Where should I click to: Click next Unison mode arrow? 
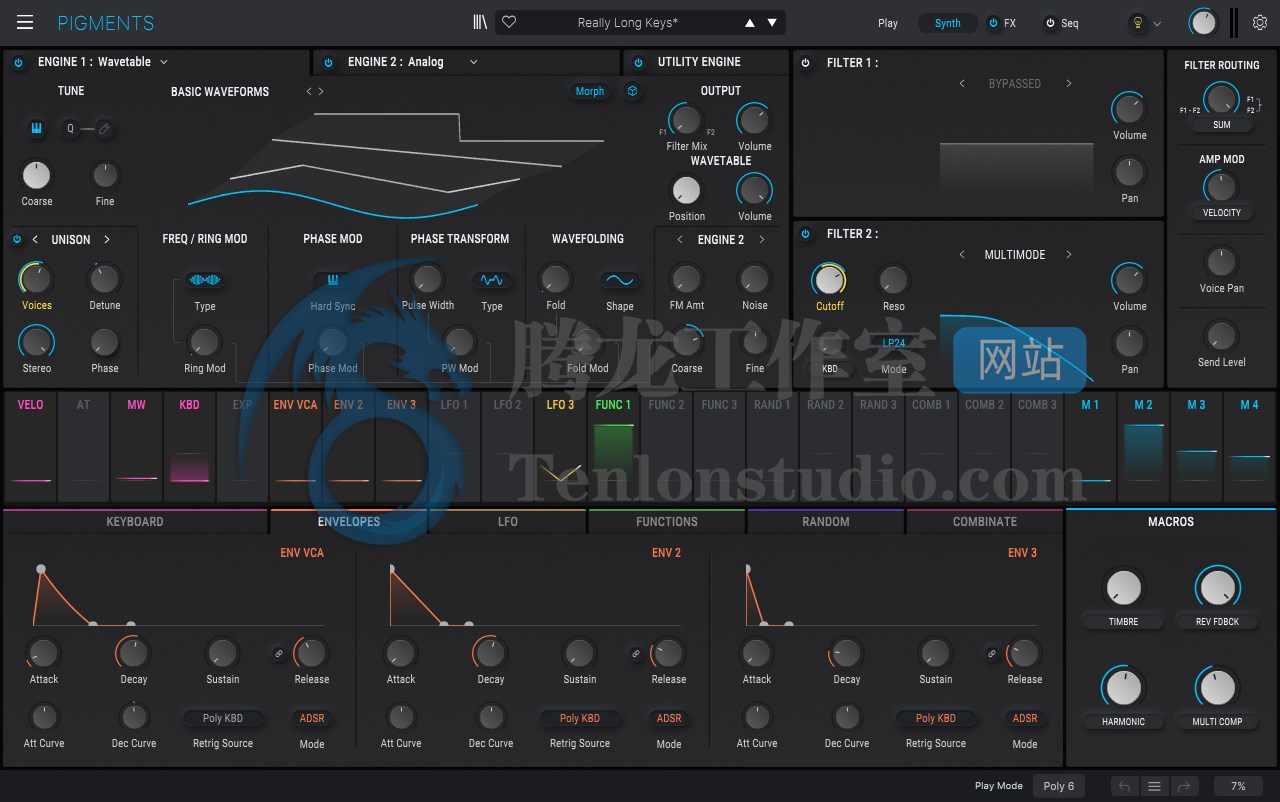point(107,240)
